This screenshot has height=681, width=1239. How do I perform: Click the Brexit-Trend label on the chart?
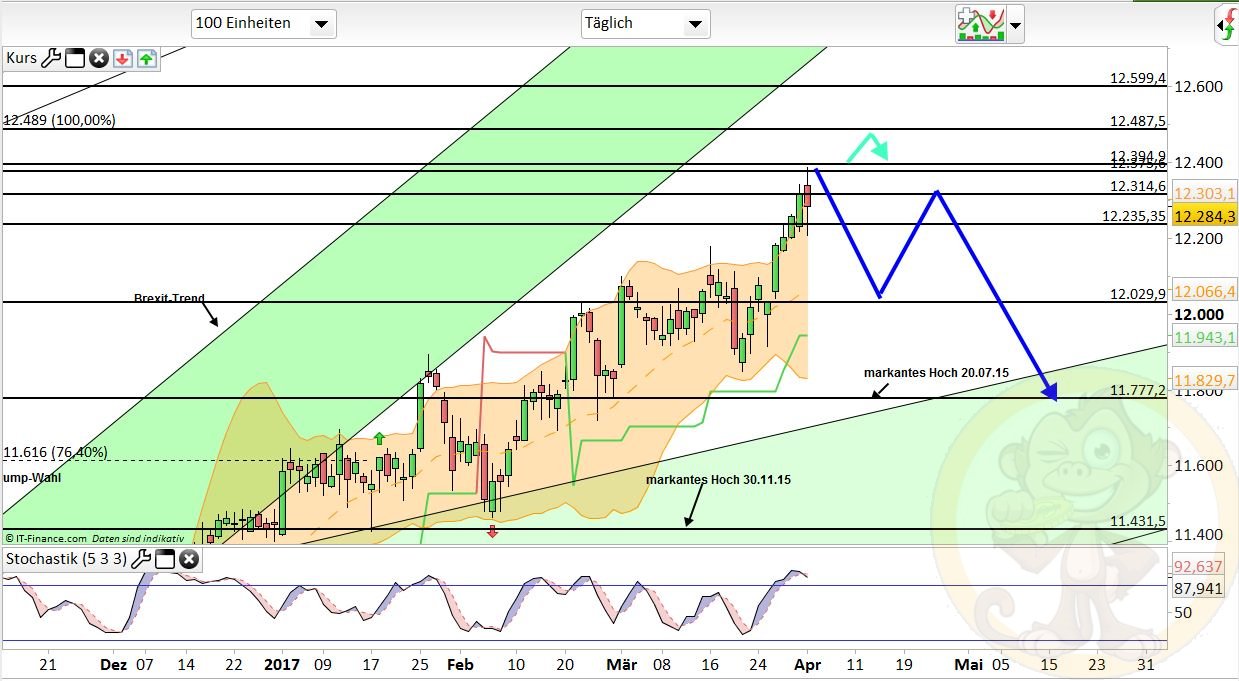(x=168, y=298)
